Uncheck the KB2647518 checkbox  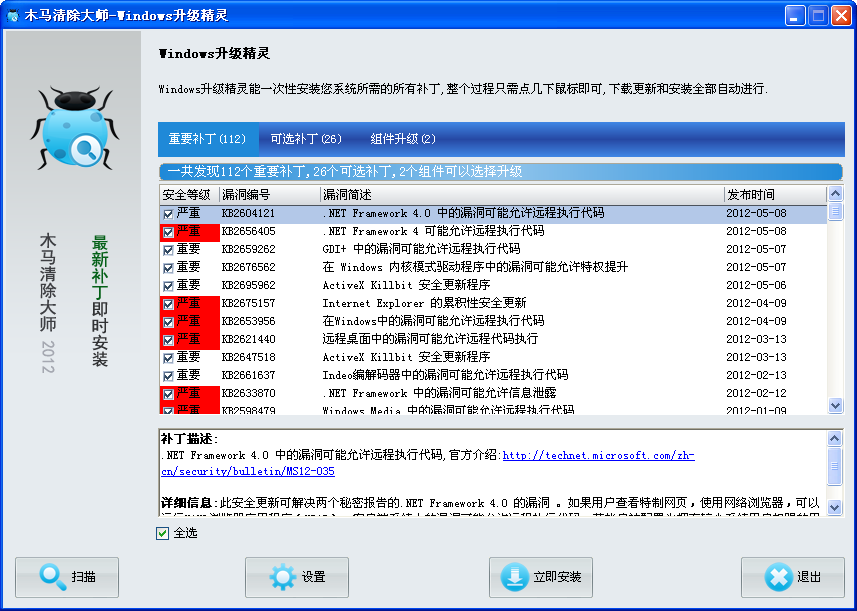(168, 359)
